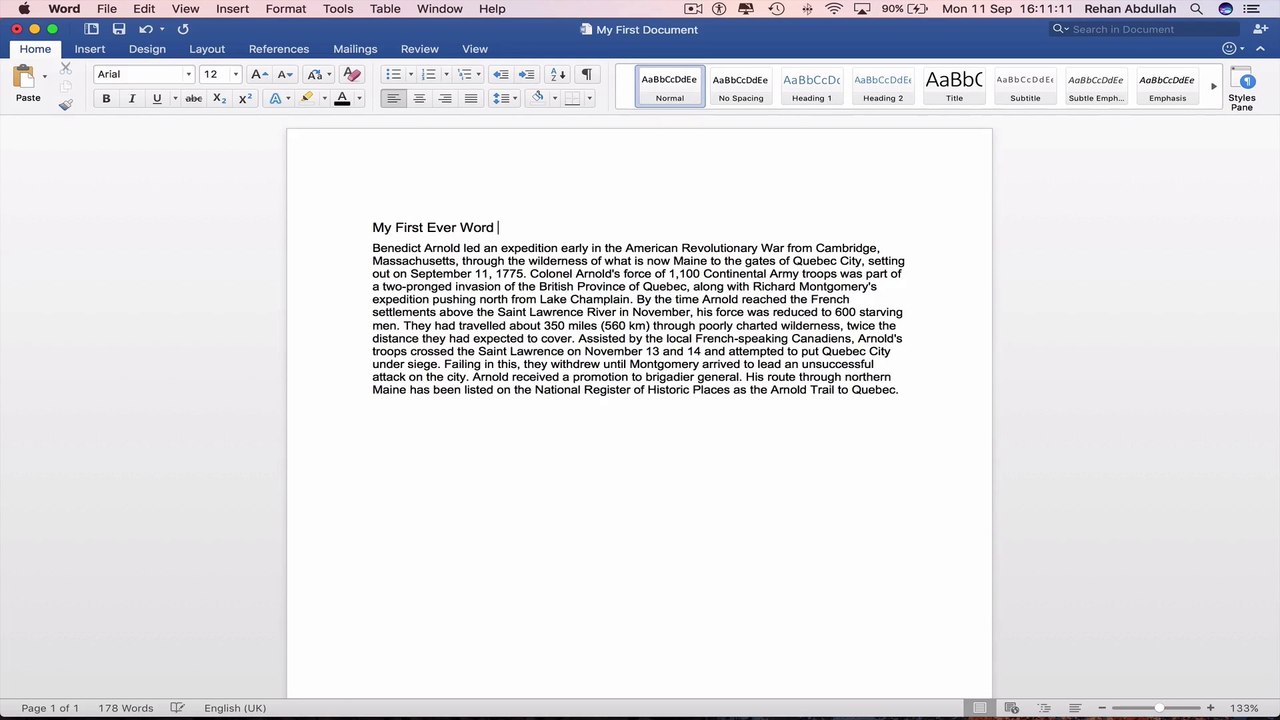
Task: Click the Save icon in title bar
Action: [119, 29]
